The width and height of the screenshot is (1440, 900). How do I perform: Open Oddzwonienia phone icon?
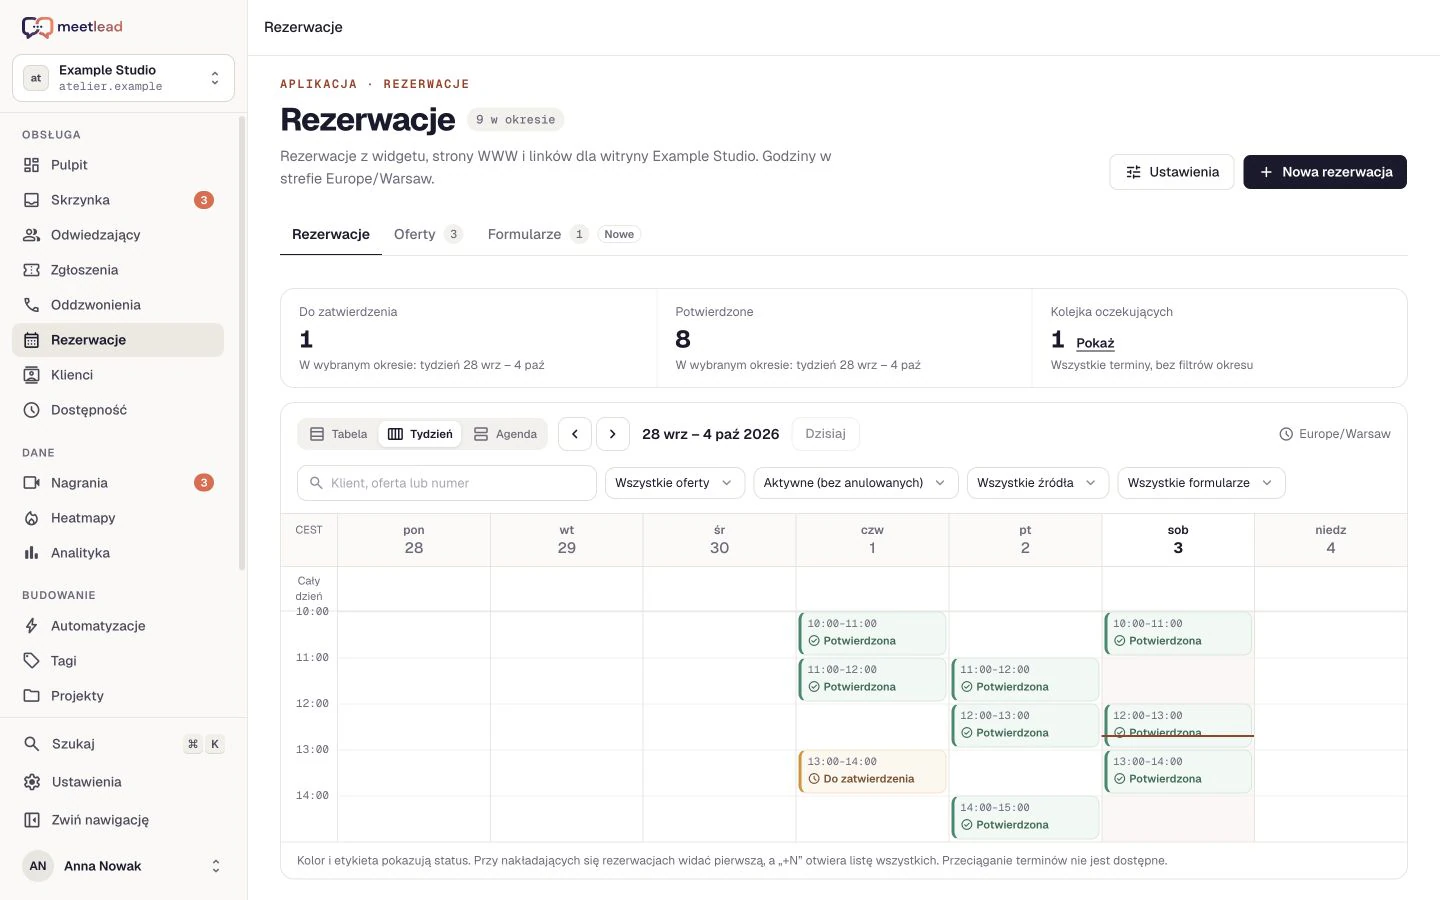(32, 305)
